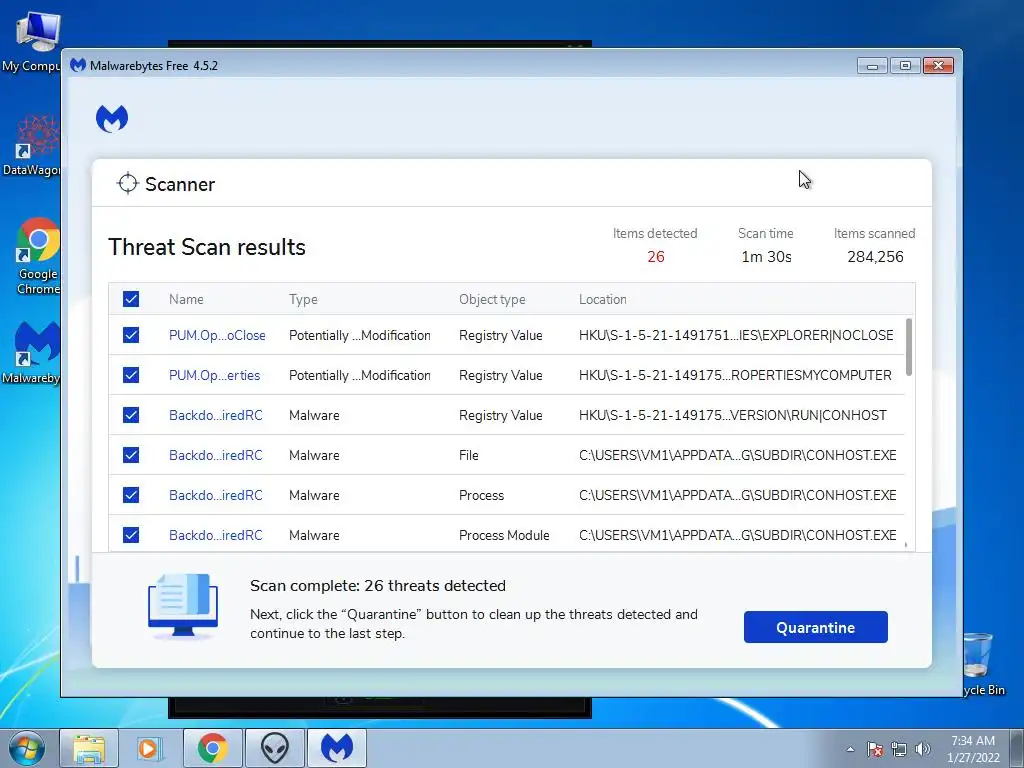Open the alien head app in the taskbar
Image resolution: width=1024 pixels, height=768 pixels.
[x=274, y=748]
